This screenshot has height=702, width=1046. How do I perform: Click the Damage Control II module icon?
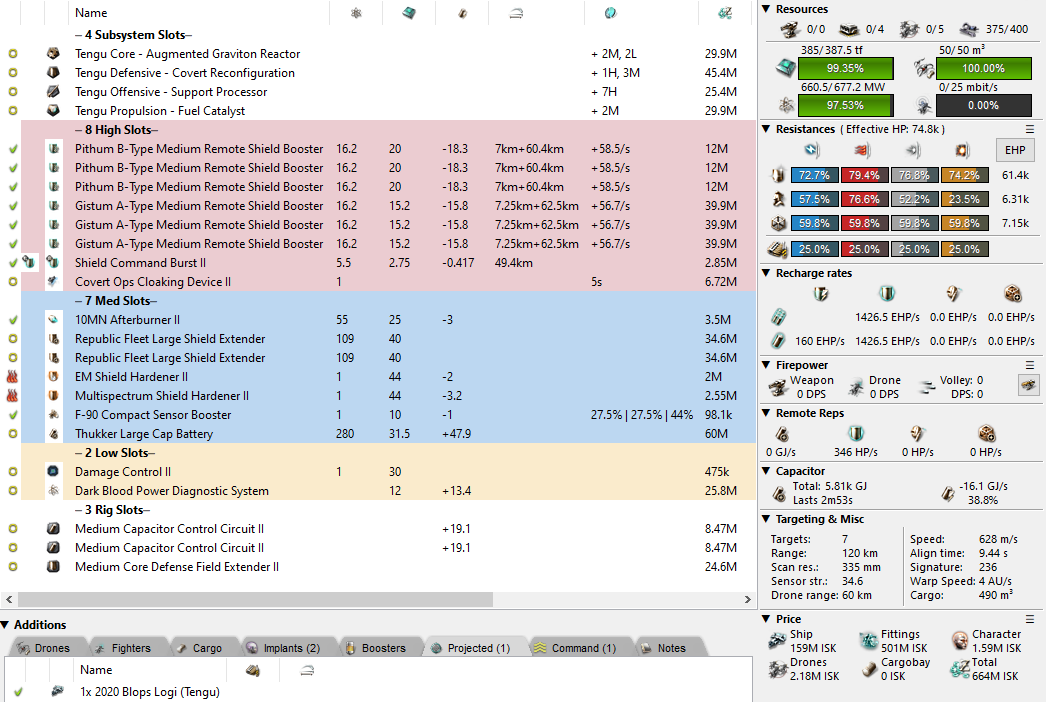click(53, 472)
